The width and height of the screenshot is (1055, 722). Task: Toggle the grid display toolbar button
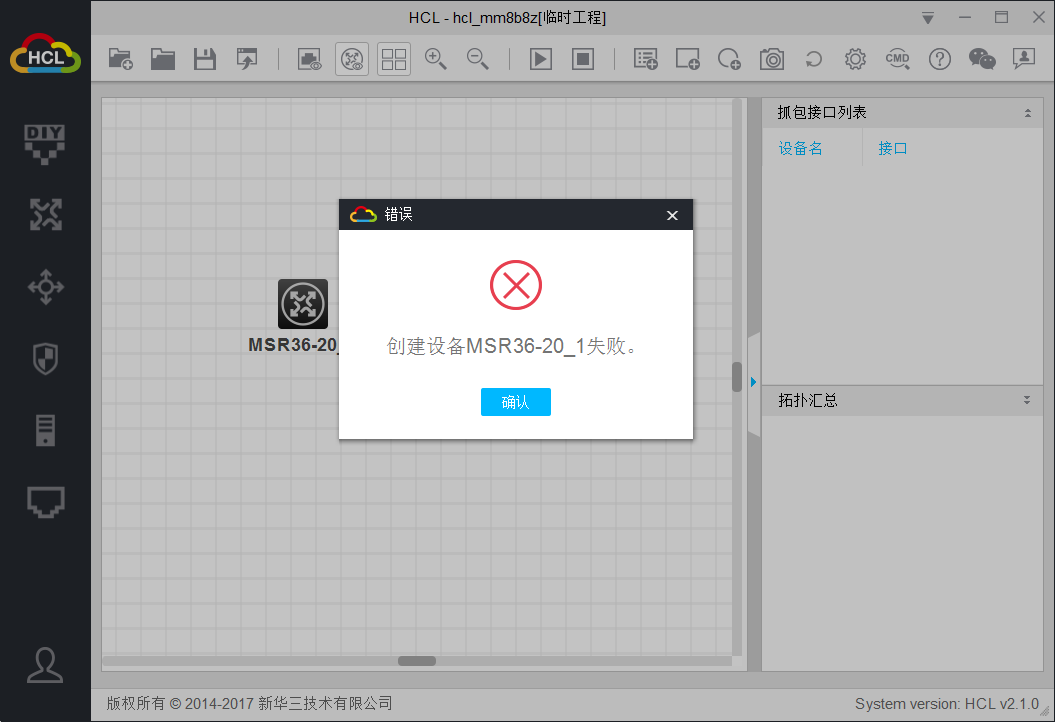click(394, 59)
